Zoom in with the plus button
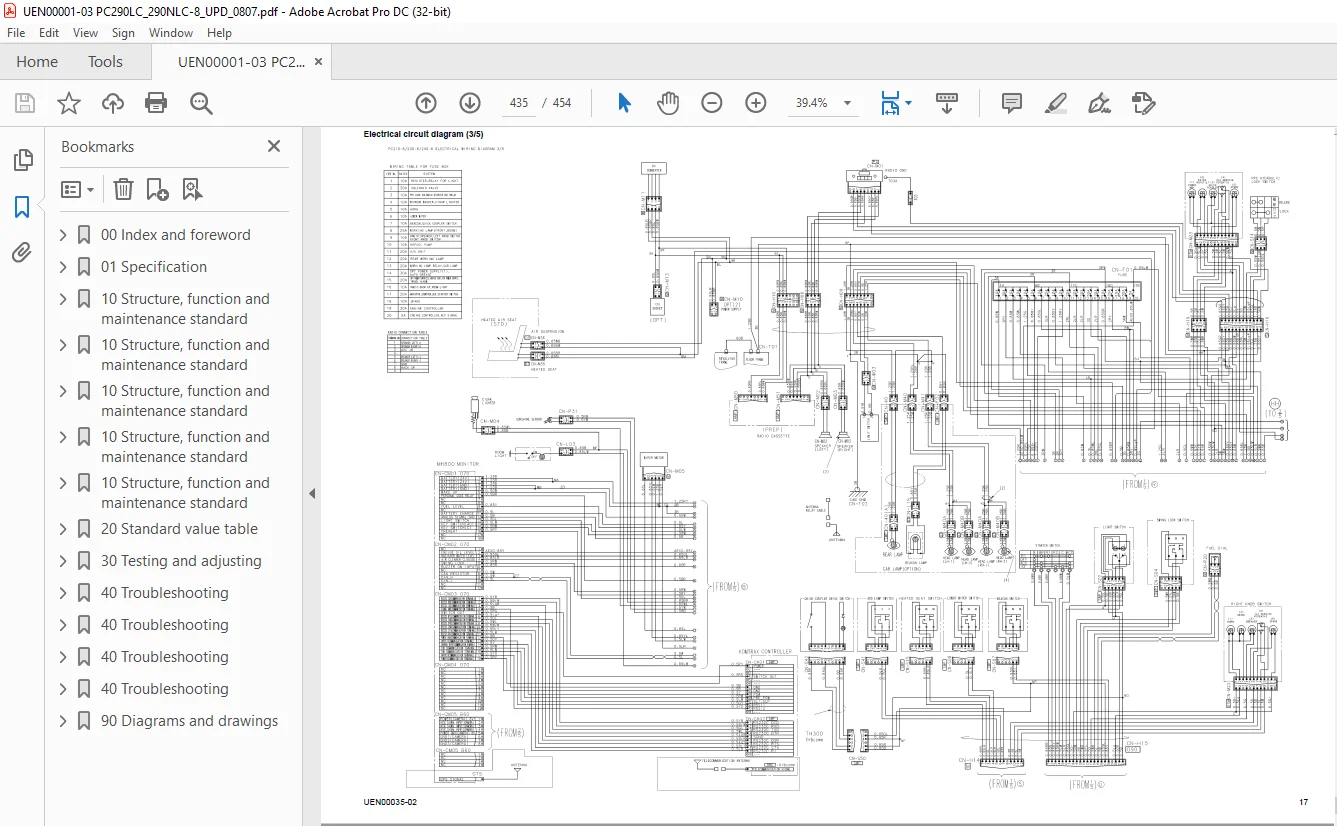This screenshot has height=826, width=1337. click(756, 103)
